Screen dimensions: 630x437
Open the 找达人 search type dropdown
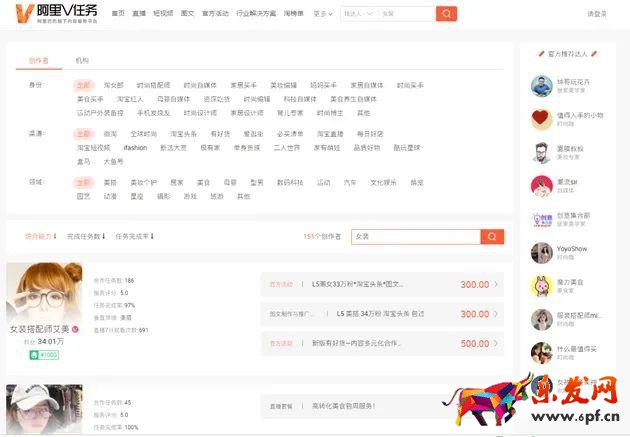tap(358, 14)
